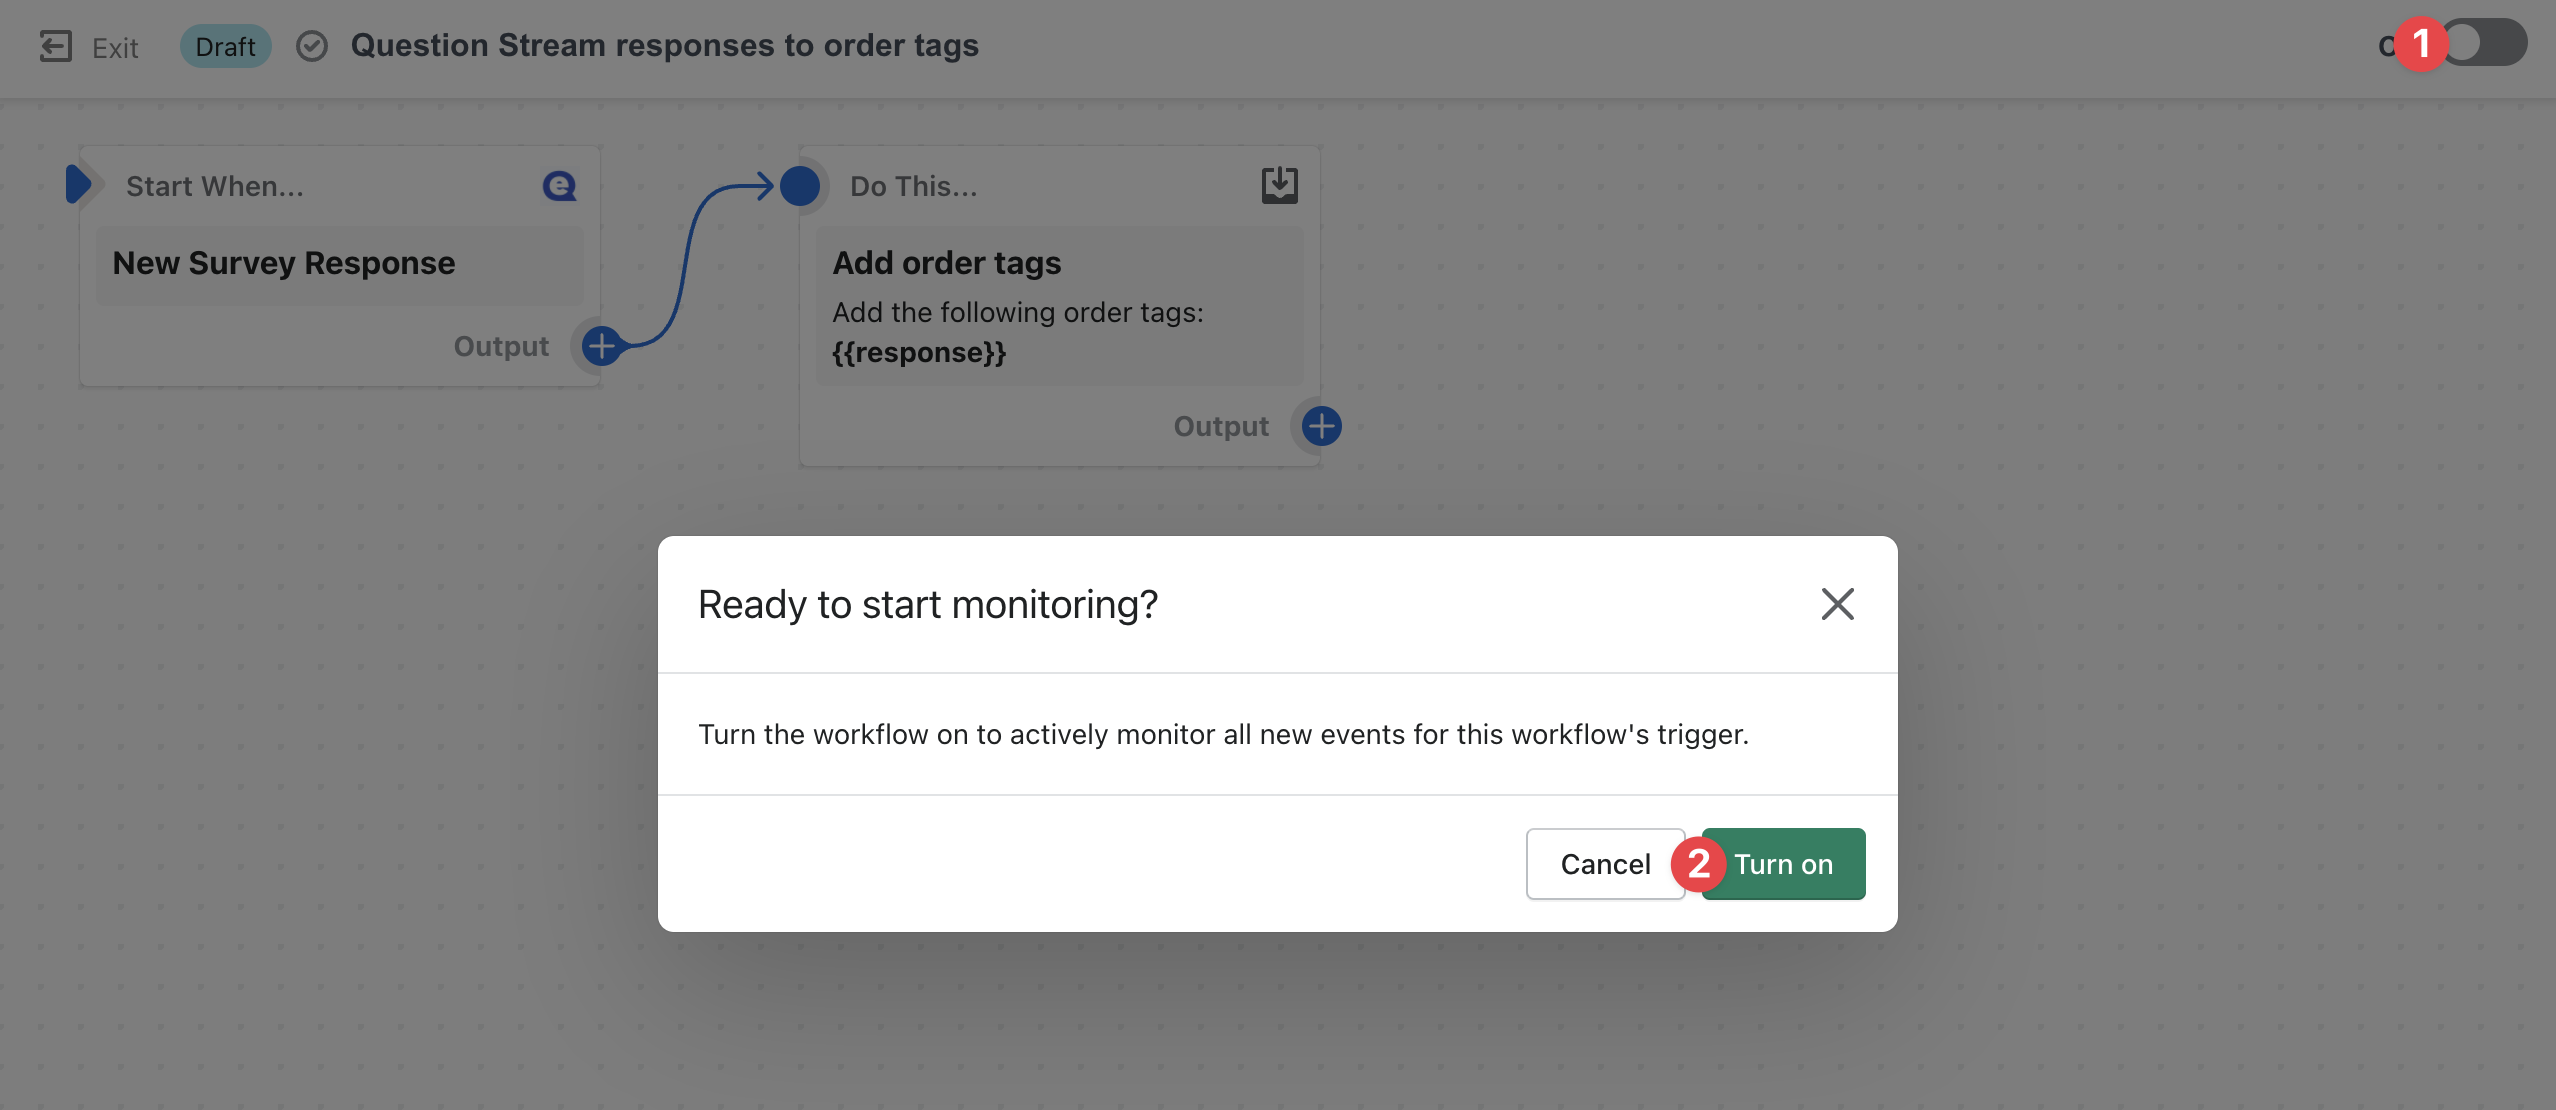Click the Draft status badge
The width and height of the screenshot is (2556, 1110).
(x=225, y=47)
